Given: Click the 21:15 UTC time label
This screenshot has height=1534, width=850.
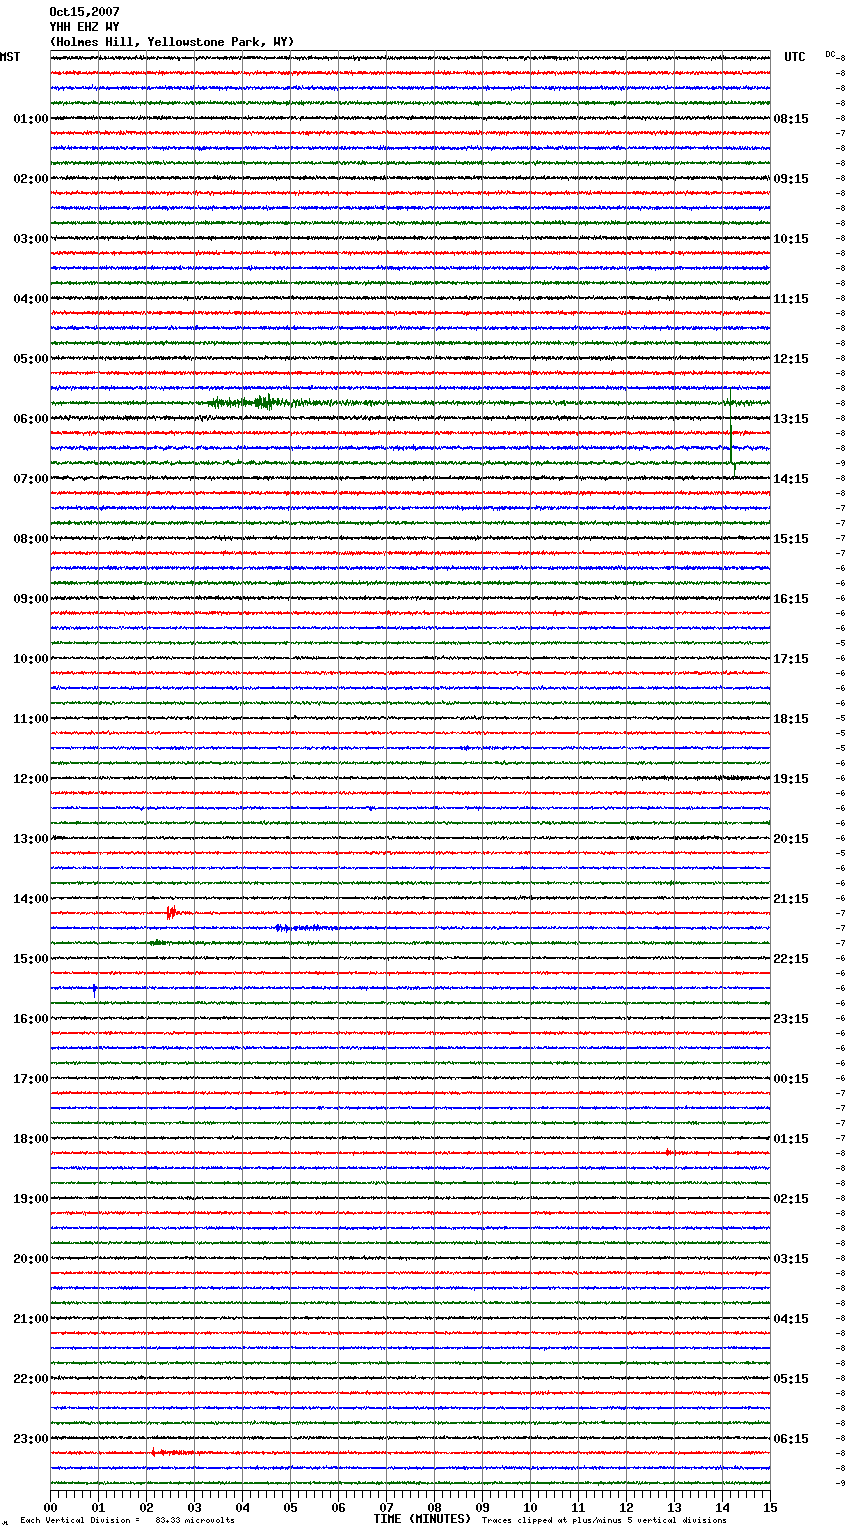Looking at the screenshot, I should pos(791,899).
